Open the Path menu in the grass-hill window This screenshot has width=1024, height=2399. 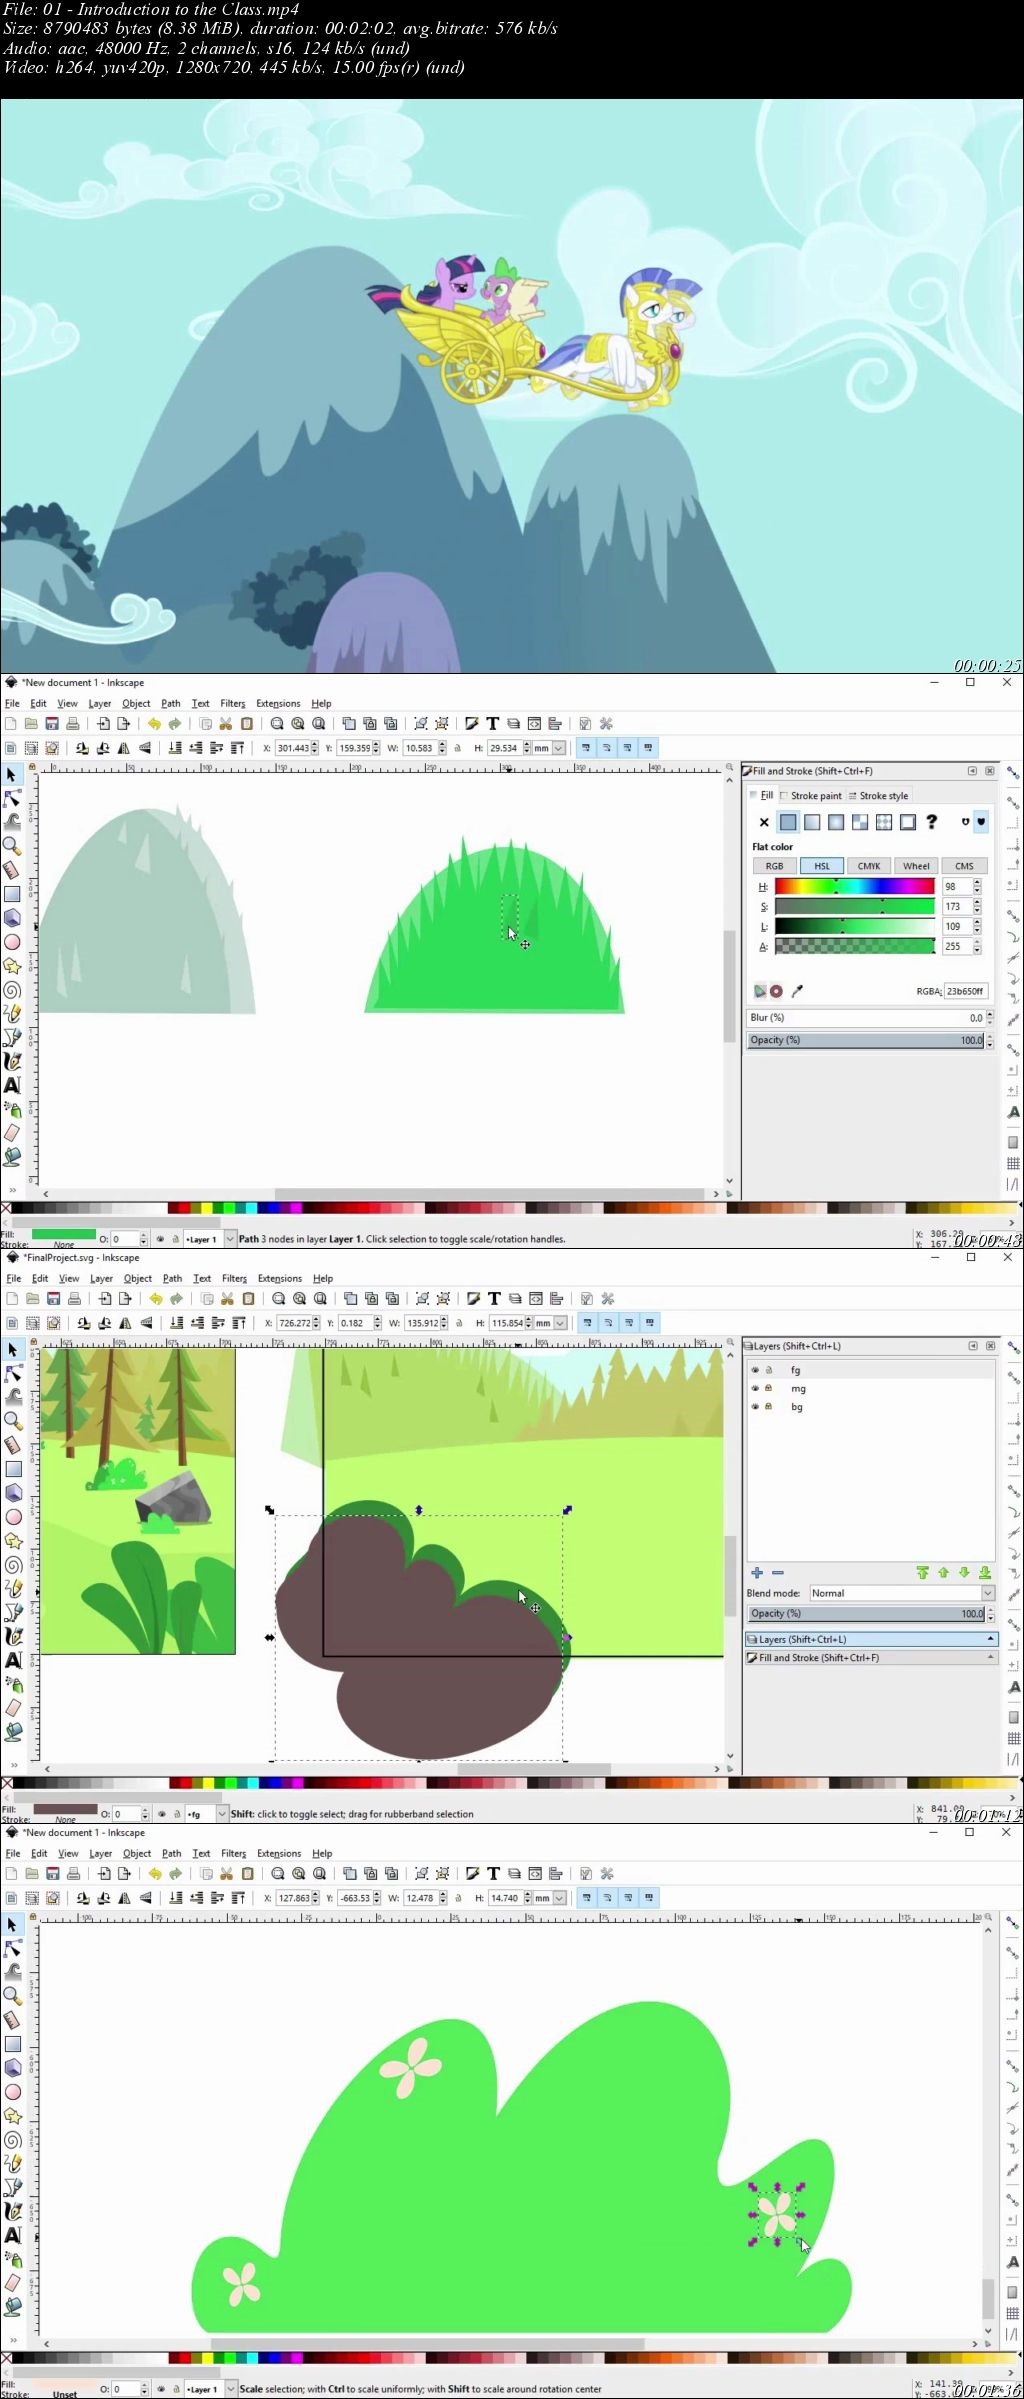[171, 704]
